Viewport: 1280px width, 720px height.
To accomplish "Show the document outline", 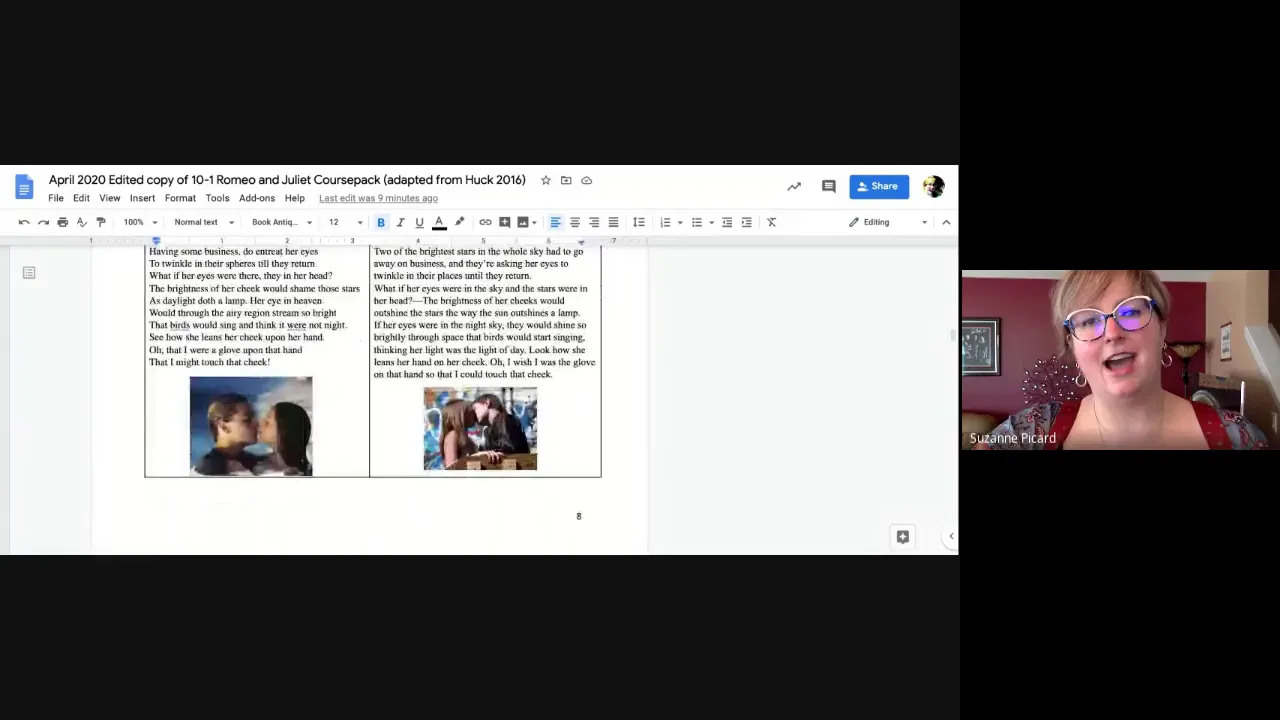I will click(x=29, y=272).
